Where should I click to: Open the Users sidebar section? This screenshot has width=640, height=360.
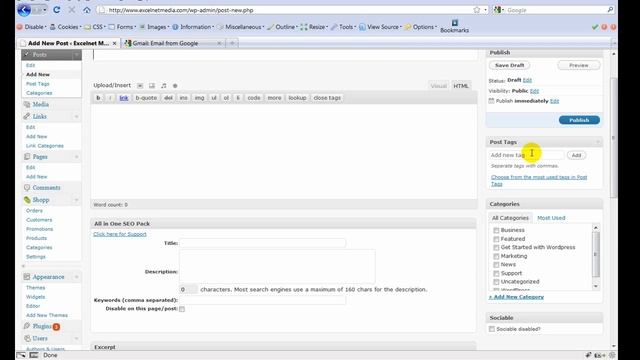coord(40,338)
